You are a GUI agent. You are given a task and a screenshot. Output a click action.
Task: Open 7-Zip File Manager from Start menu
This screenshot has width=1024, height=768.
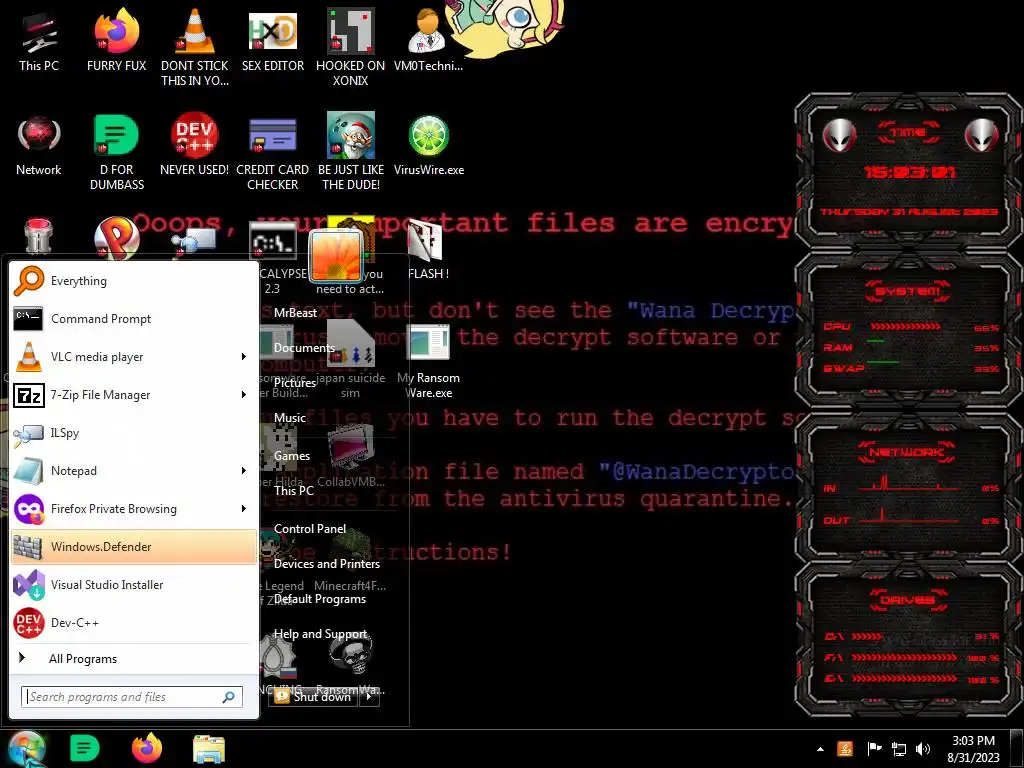click(124, 394)
